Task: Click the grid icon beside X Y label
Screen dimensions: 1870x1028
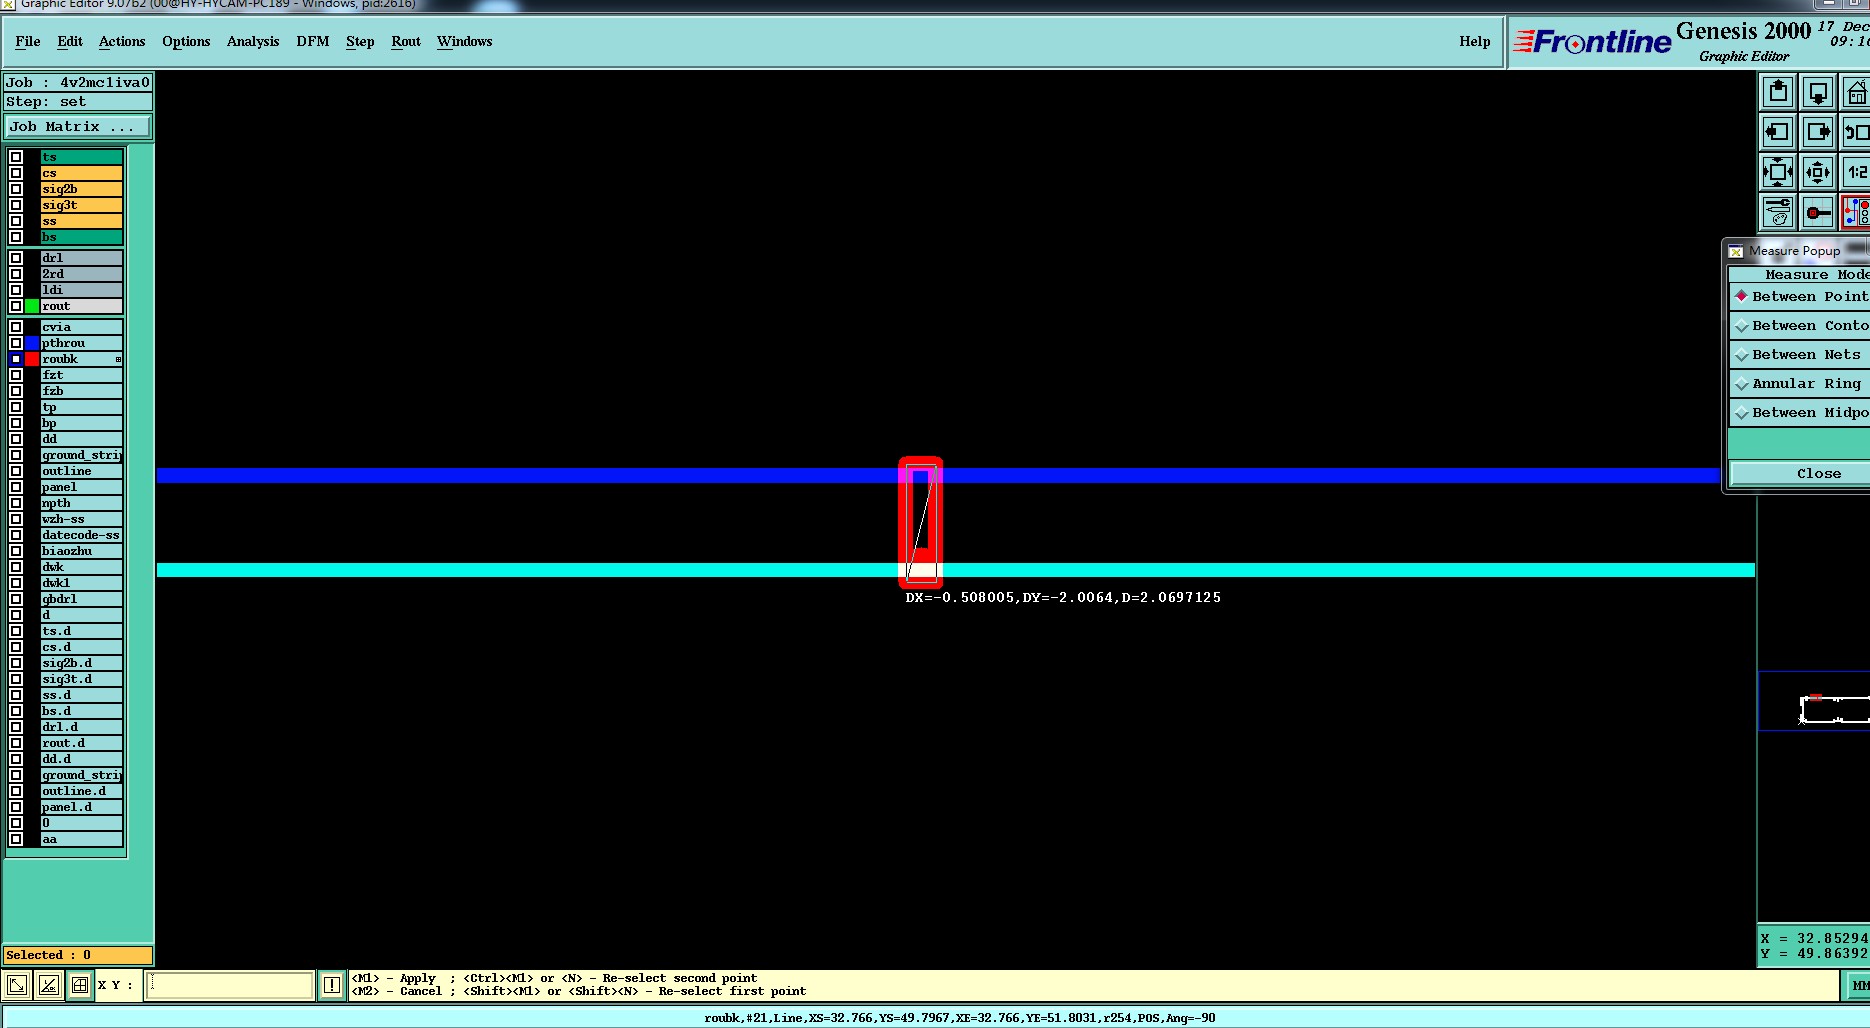Action: pos(80,985)
